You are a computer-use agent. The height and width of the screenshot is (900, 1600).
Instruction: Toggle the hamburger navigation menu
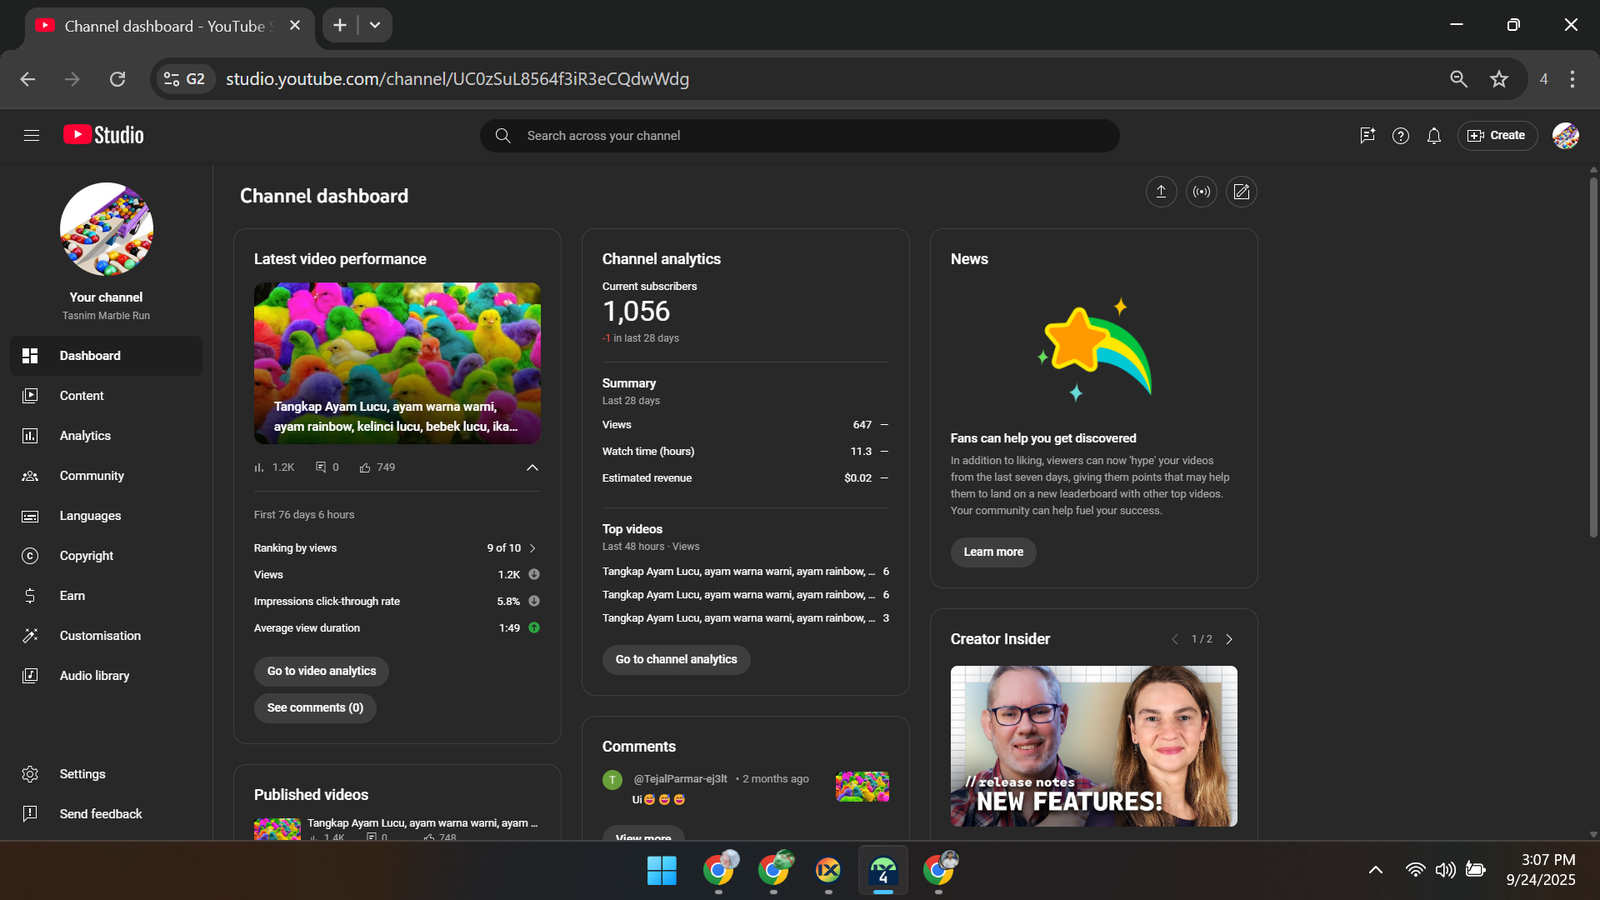[x=31, y=135]
